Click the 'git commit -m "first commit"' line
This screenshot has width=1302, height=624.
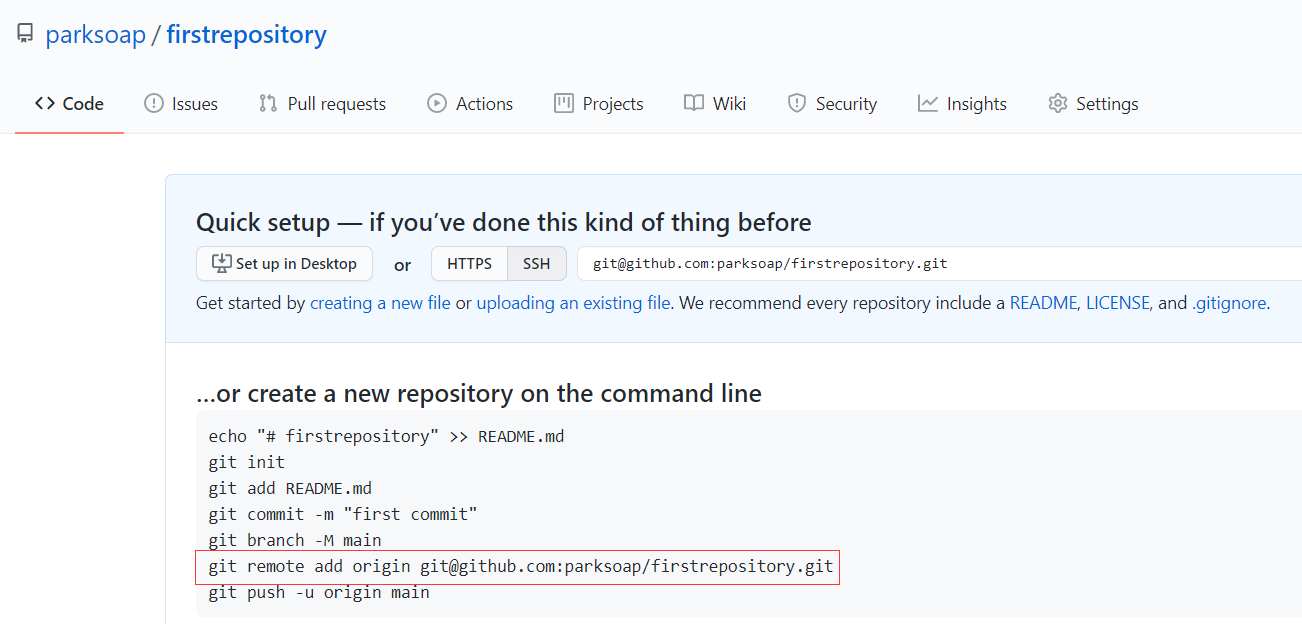pos(343,514)
